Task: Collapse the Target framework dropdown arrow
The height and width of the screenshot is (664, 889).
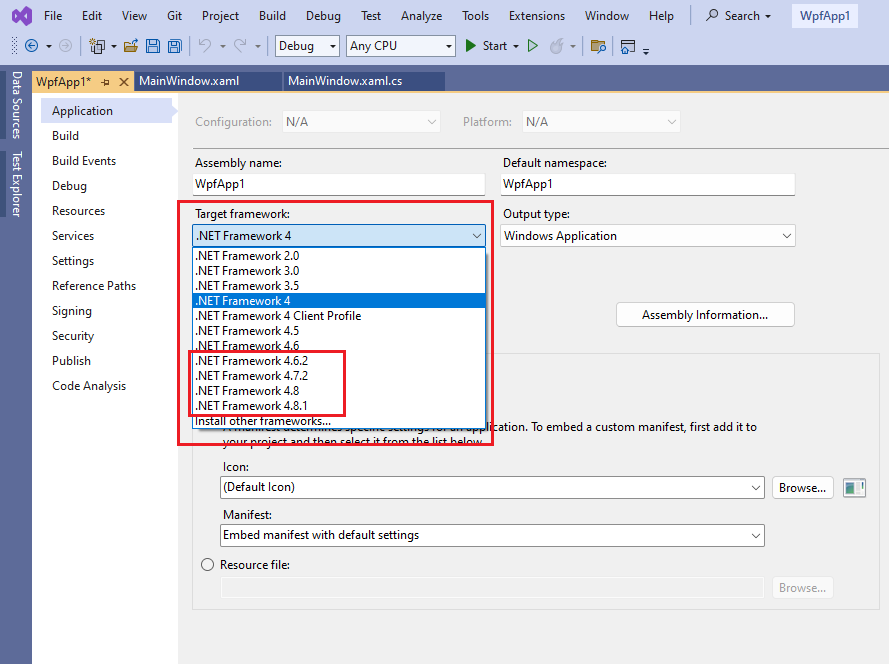Action: tap(477, 236)
